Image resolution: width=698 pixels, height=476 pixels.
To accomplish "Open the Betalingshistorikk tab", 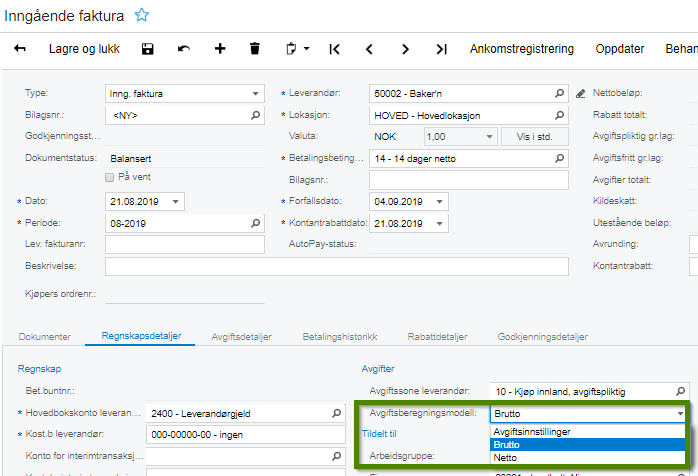I will [340, 337].
